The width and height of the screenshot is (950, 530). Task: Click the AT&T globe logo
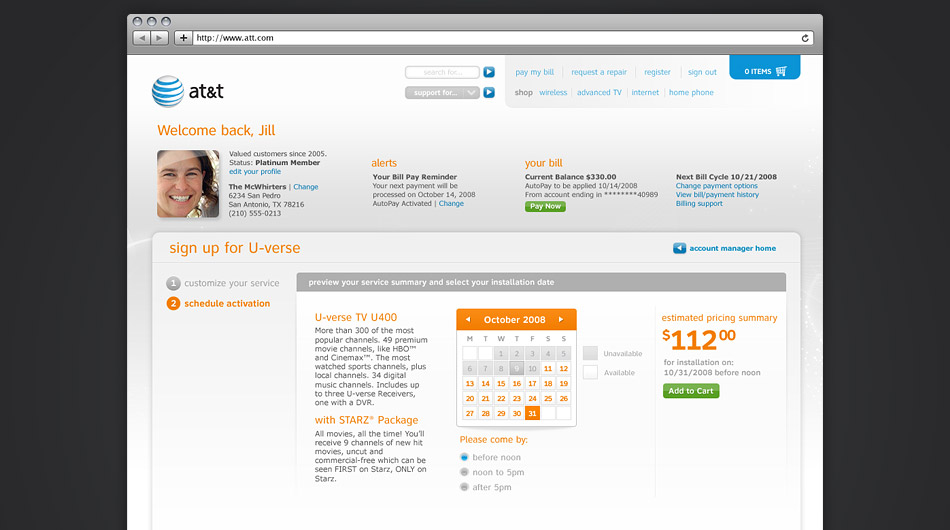click(x=167, y=91)
